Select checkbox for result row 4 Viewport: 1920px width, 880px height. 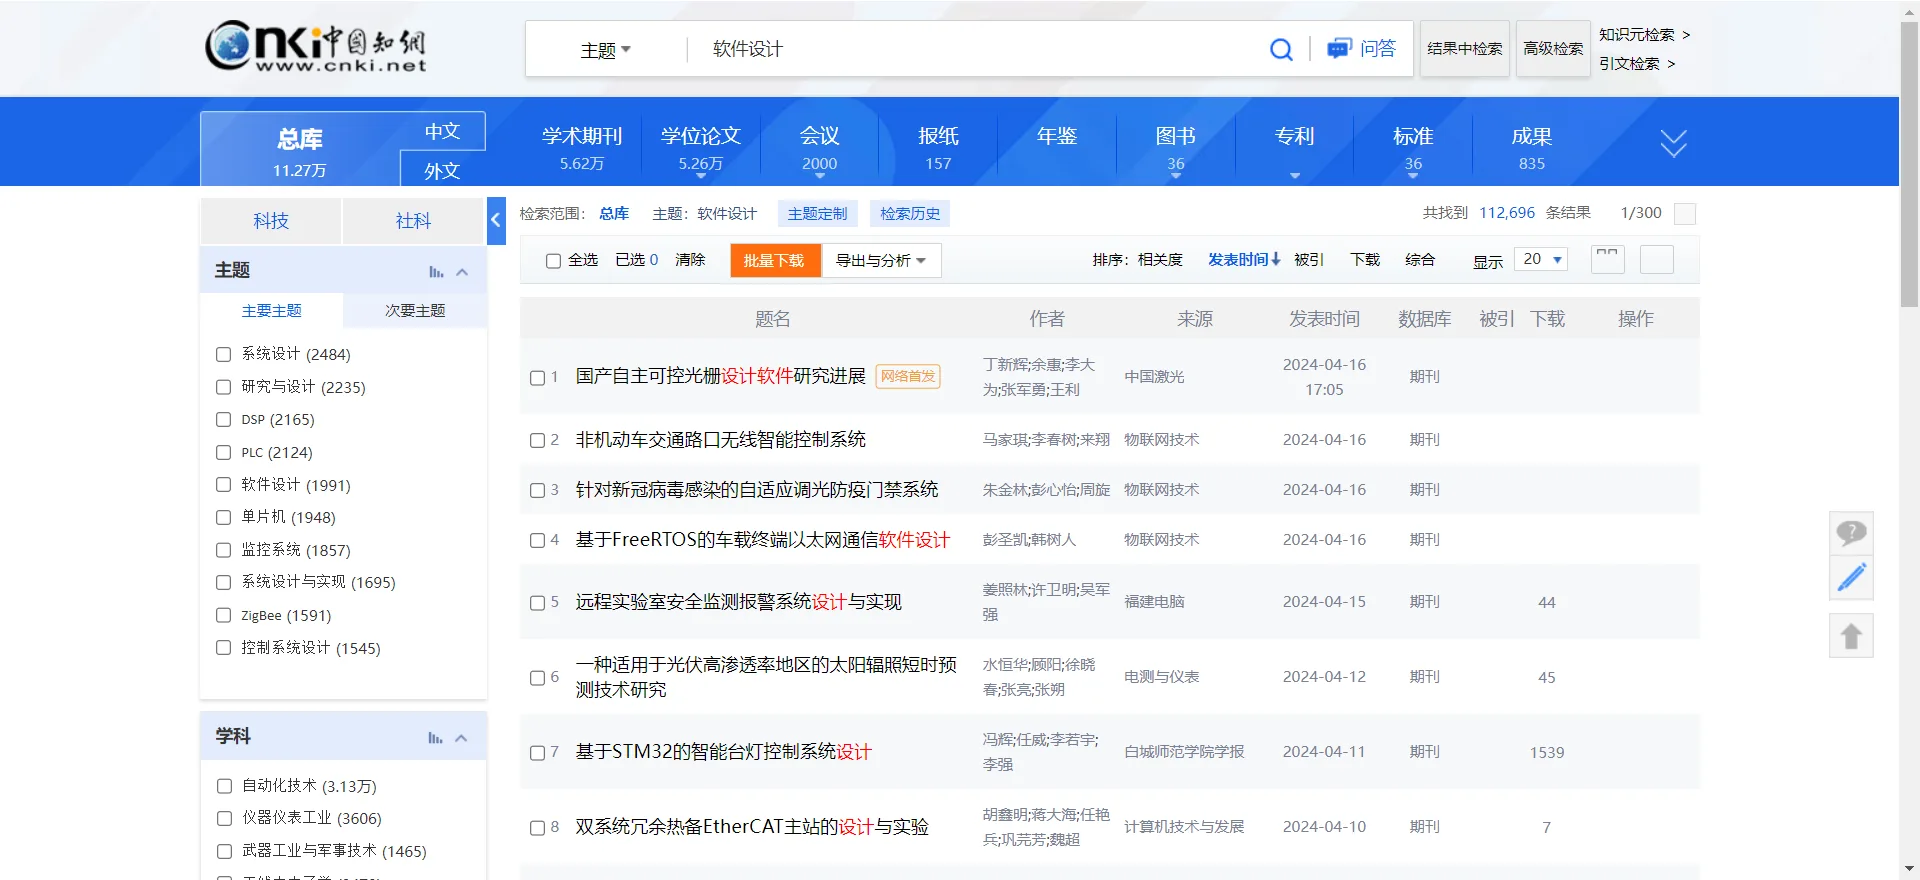(x=537, y=541)
